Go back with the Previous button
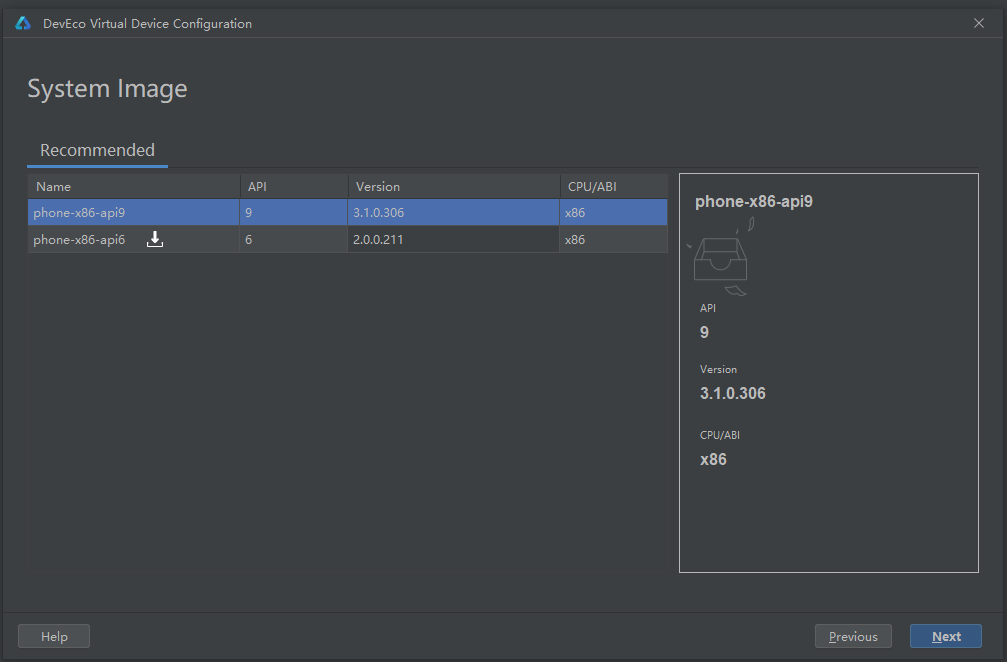1007x662 pixels. tap(853, 636)
